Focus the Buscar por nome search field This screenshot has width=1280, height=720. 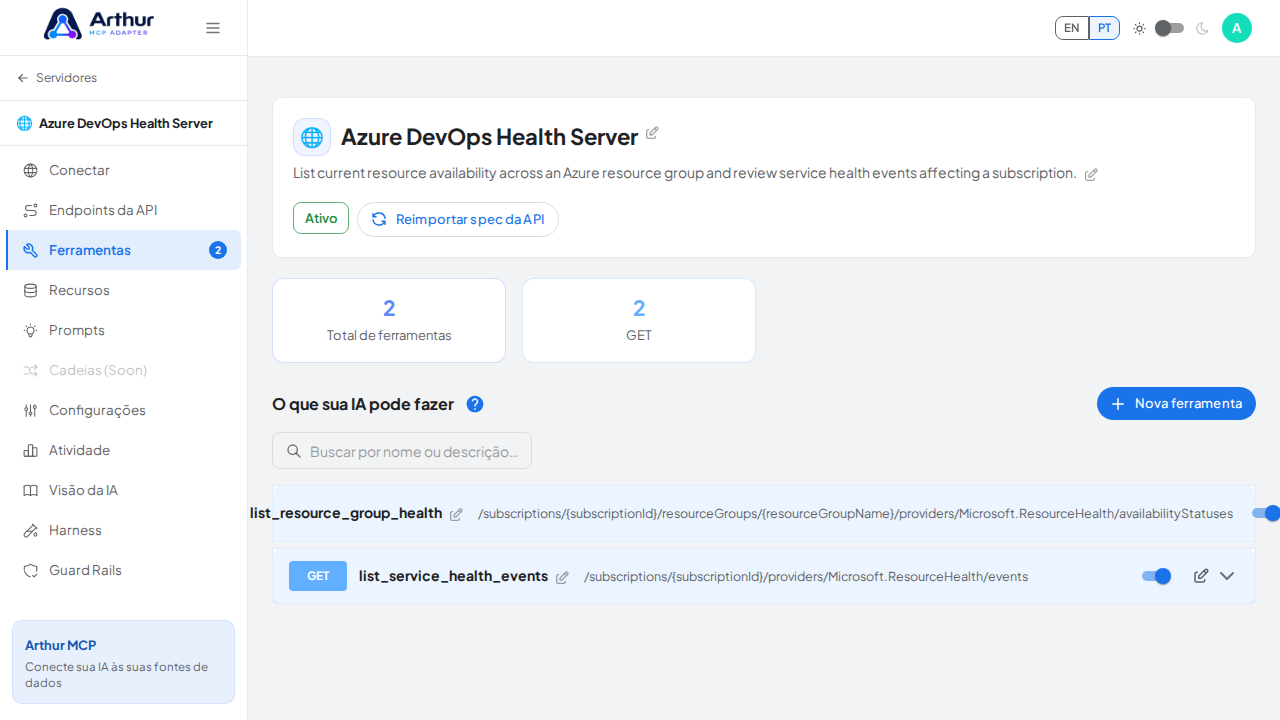[x=402, y=451]
